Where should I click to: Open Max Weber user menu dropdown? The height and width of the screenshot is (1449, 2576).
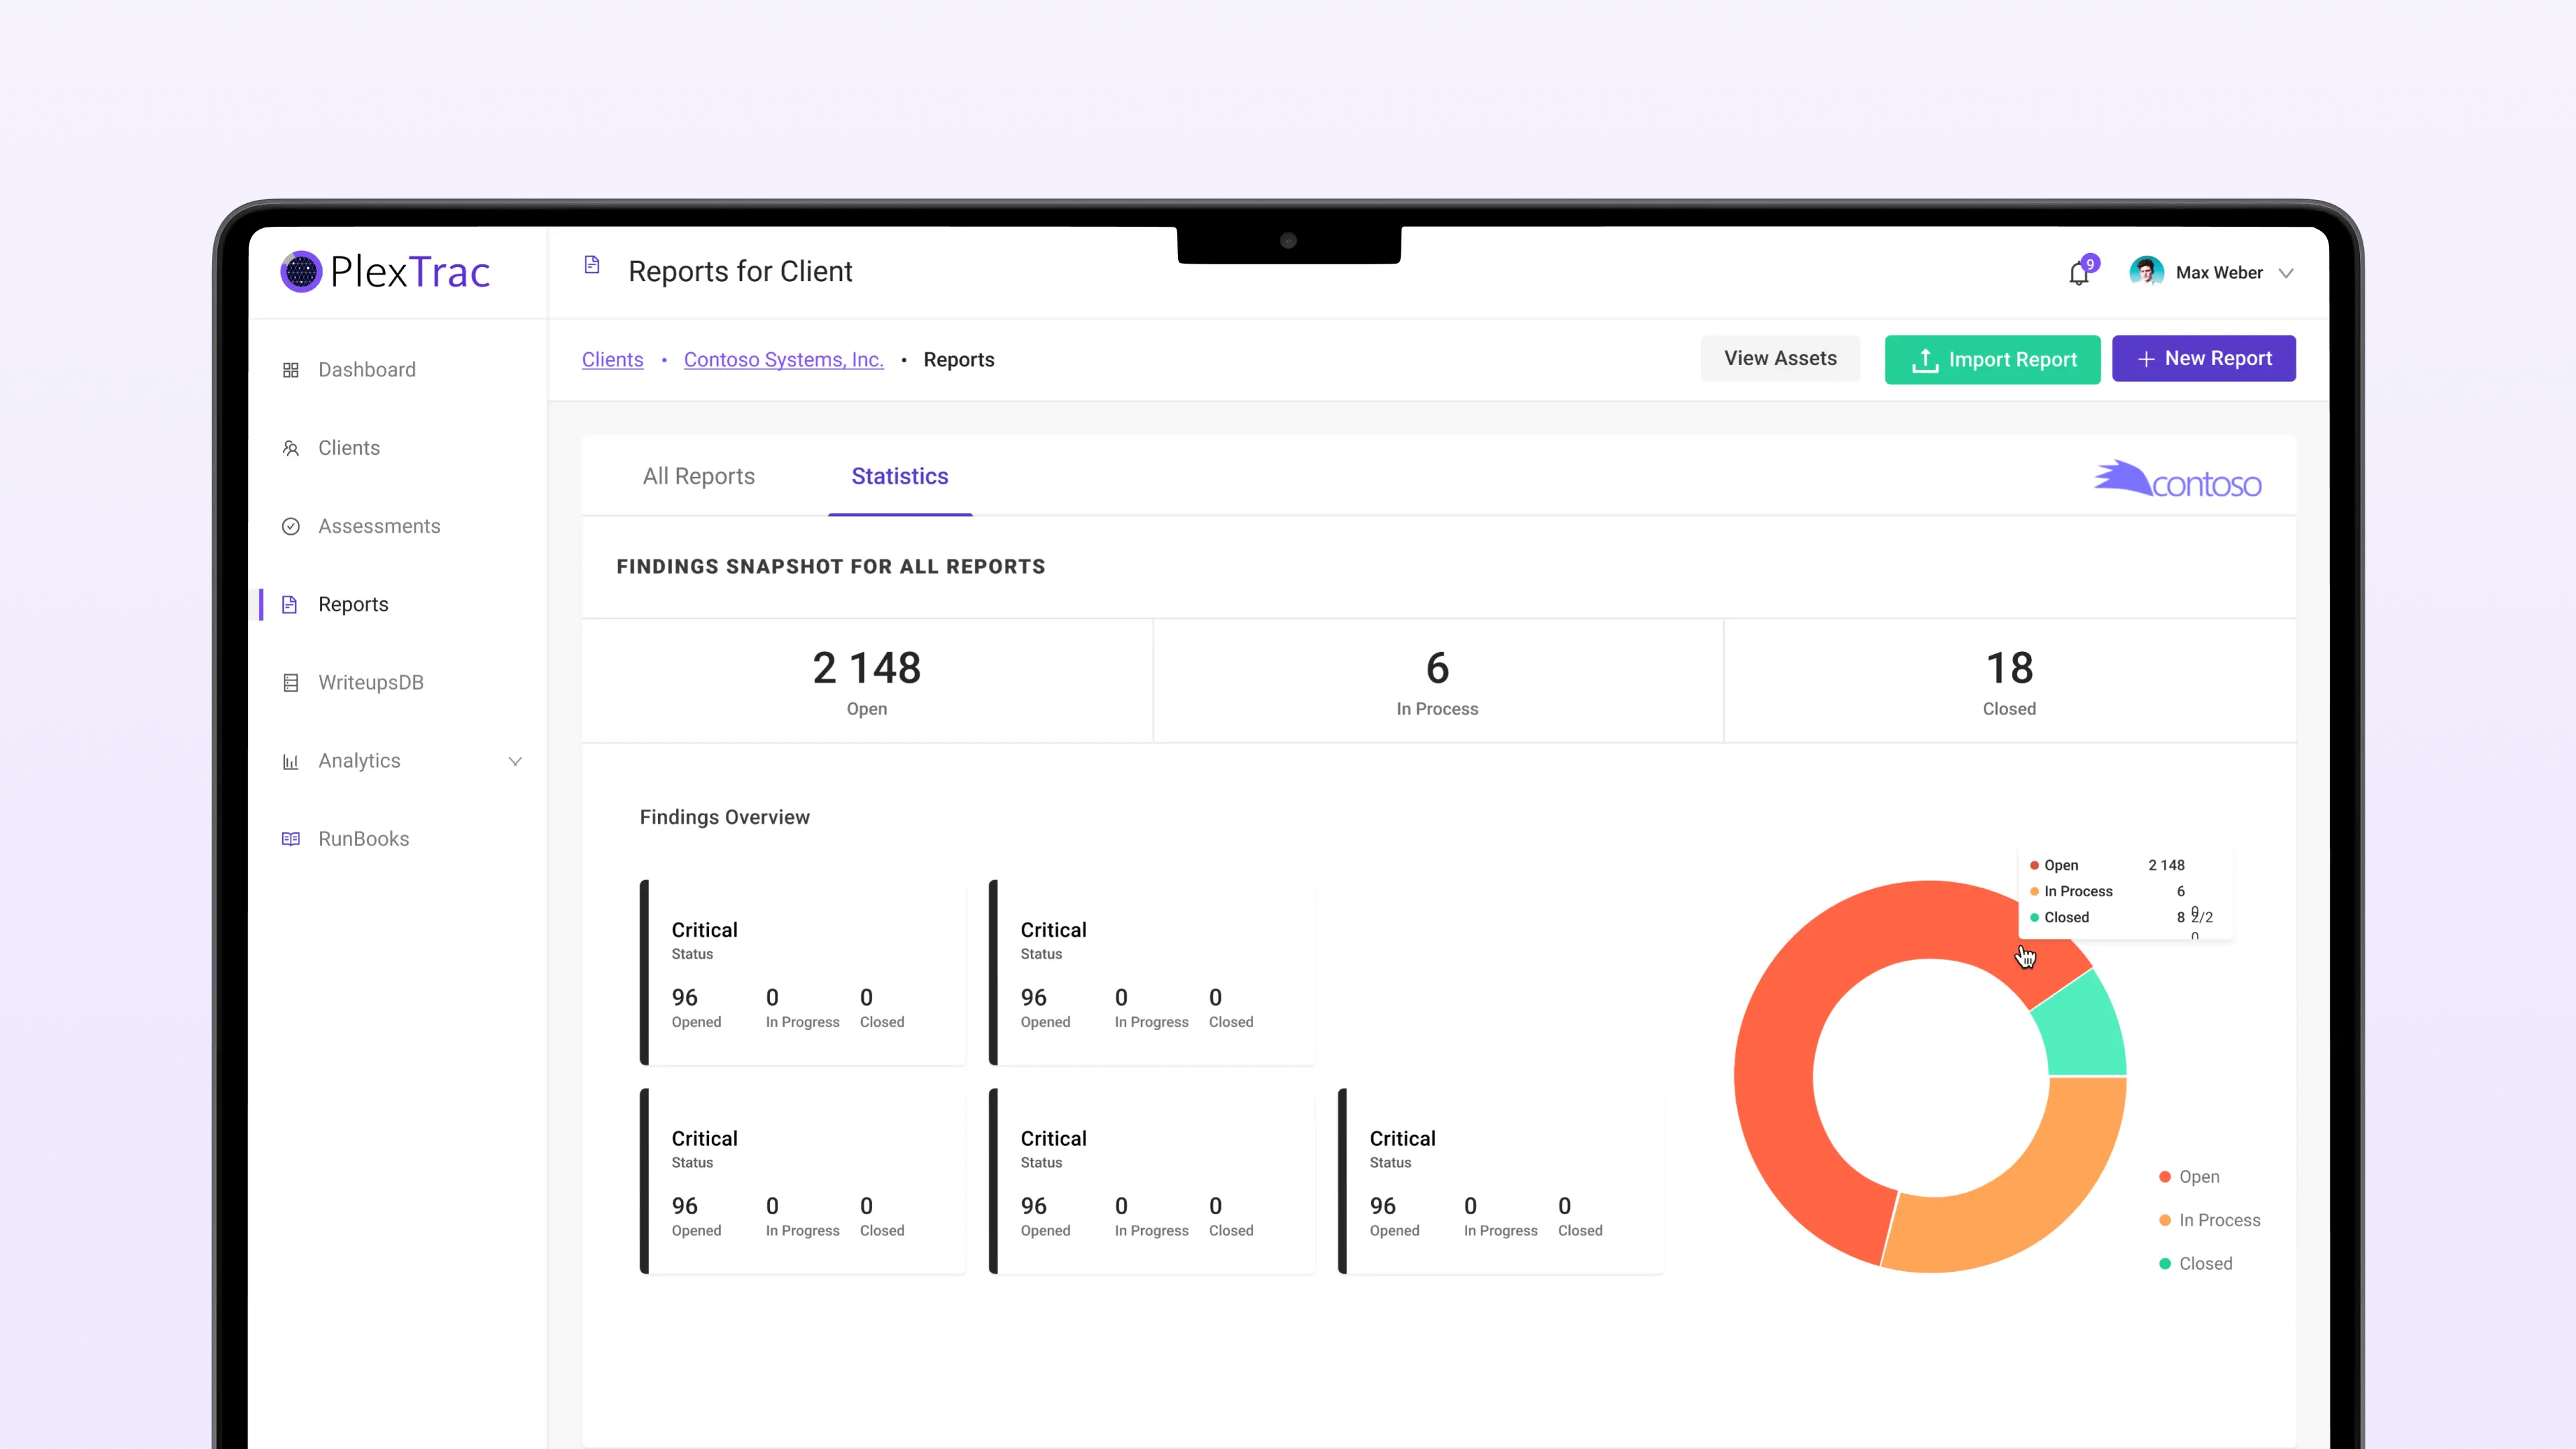[x=2286, y=273]
